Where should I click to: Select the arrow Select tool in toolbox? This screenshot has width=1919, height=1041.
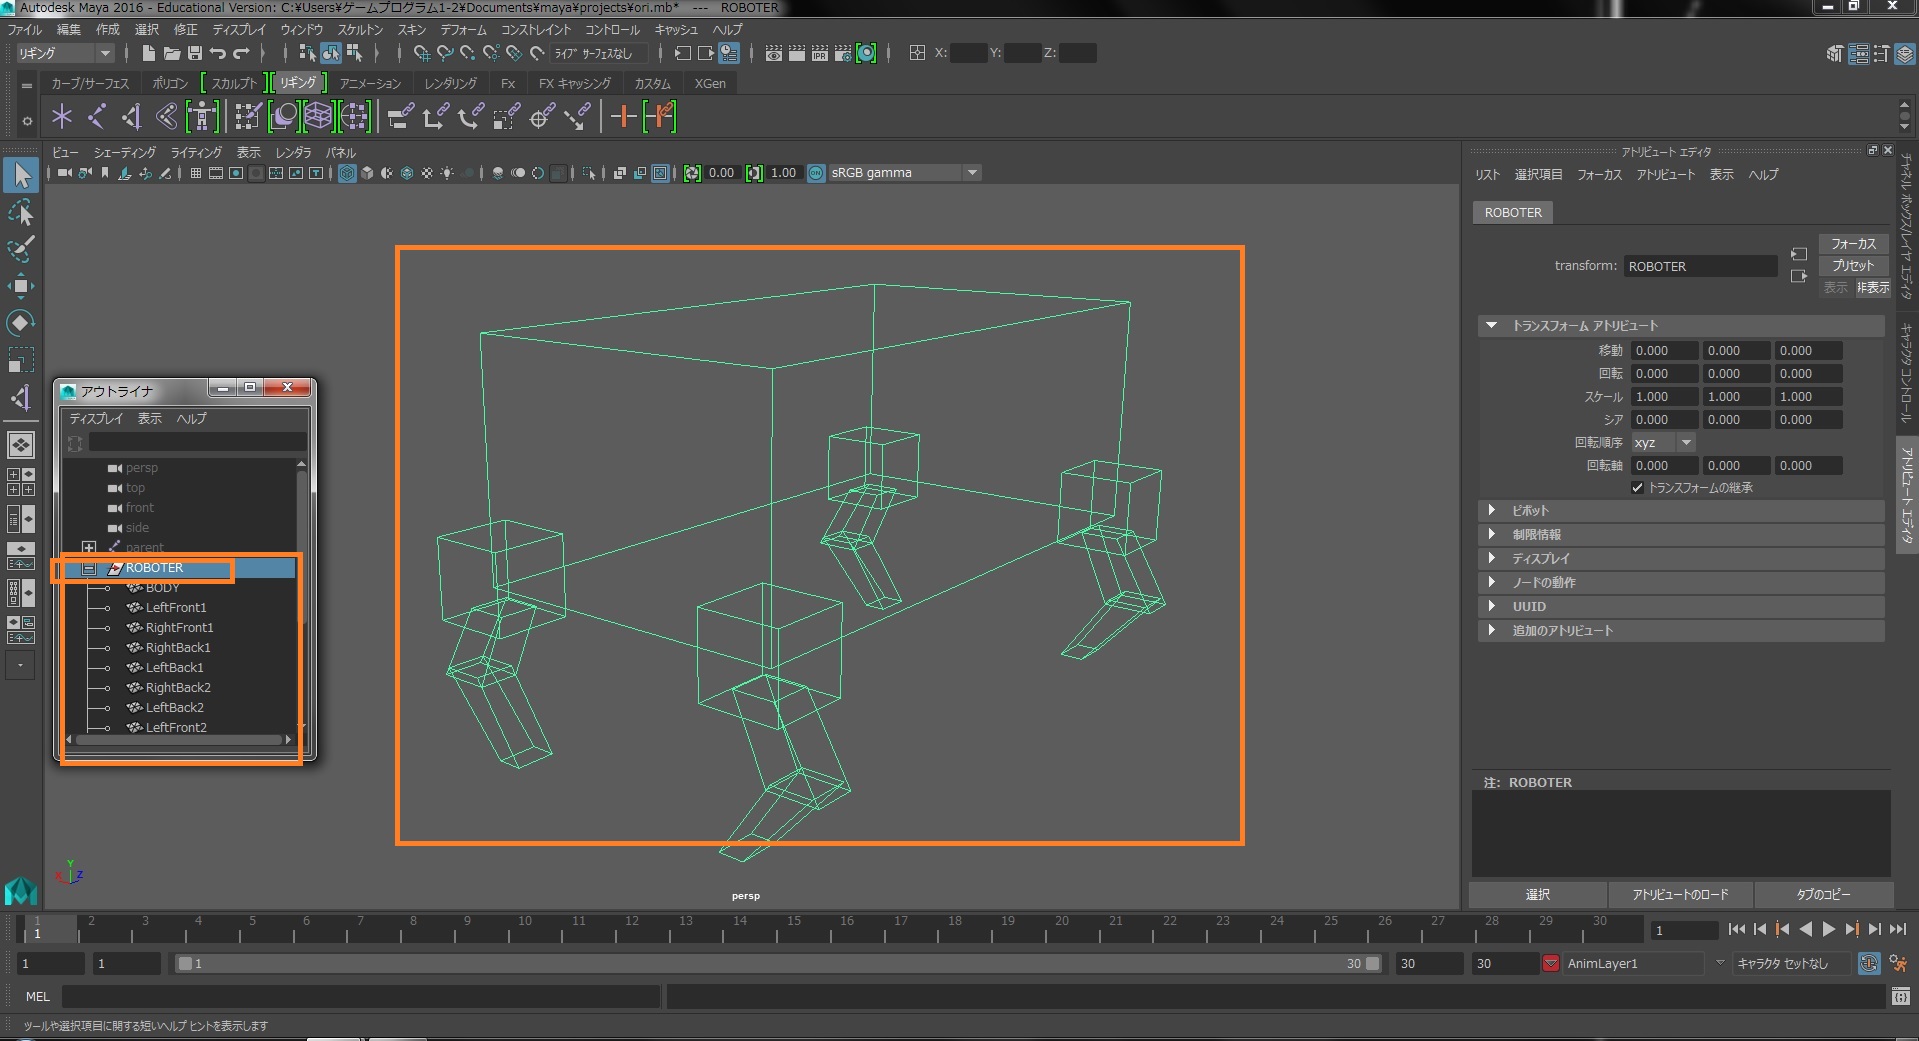[x=21, y=175]
